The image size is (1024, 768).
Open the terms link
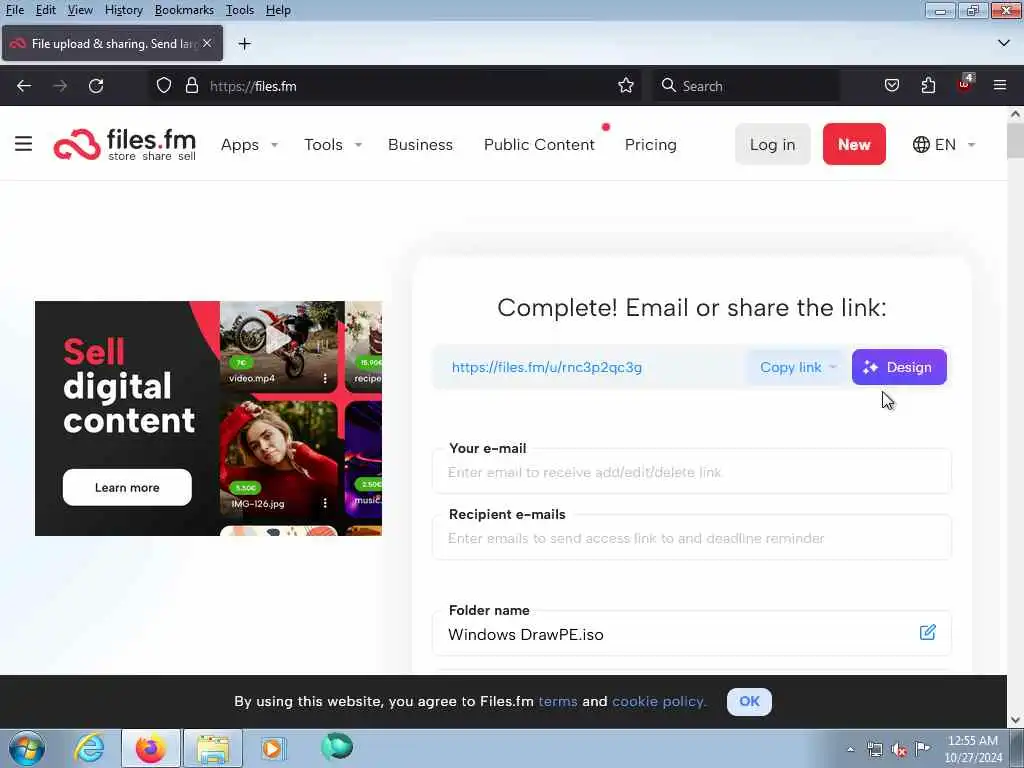[x=558, y=701]
